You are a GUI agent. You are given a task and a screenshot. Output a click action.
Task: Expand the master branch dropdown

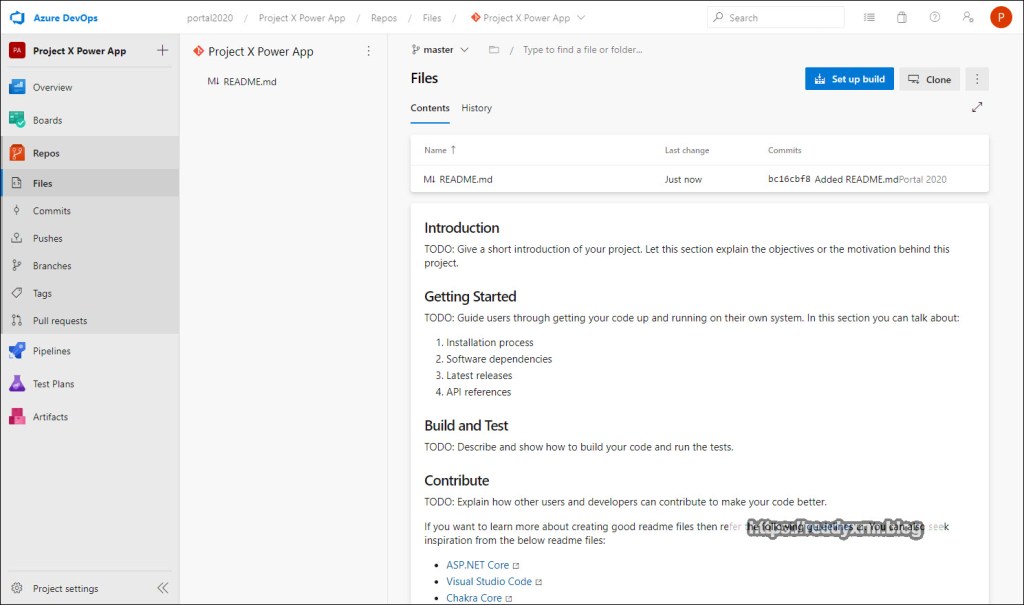[440, 49]
